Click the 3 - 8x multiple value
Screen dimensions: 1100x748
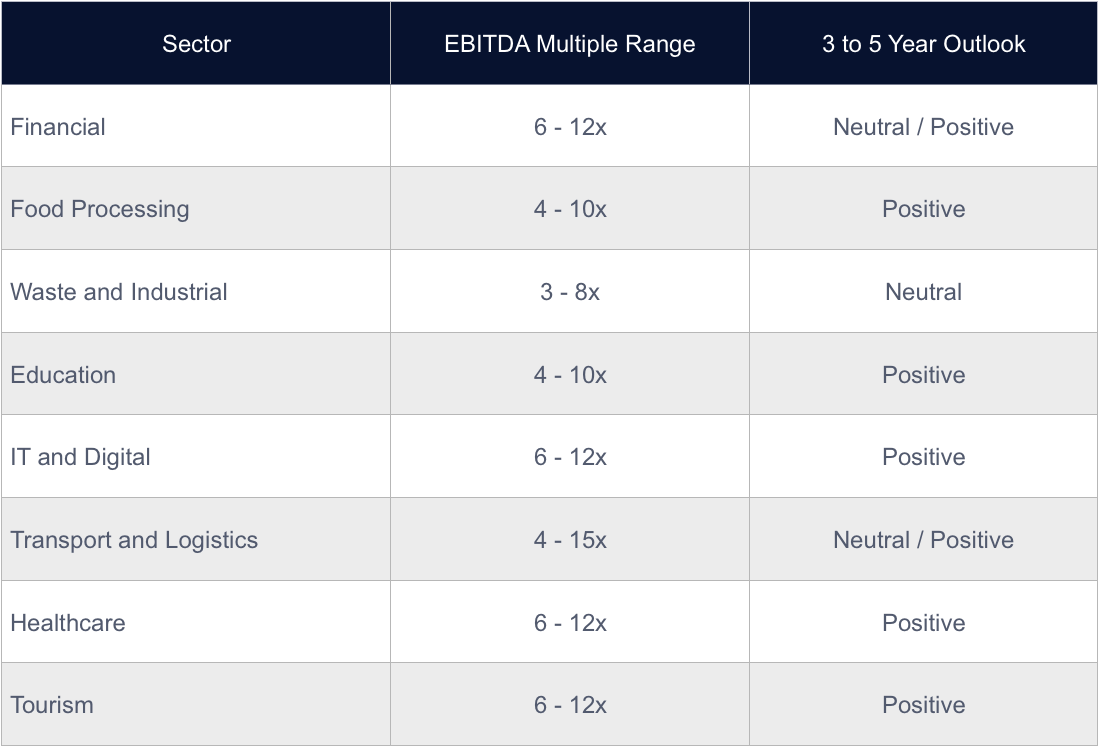pos(570,292)
